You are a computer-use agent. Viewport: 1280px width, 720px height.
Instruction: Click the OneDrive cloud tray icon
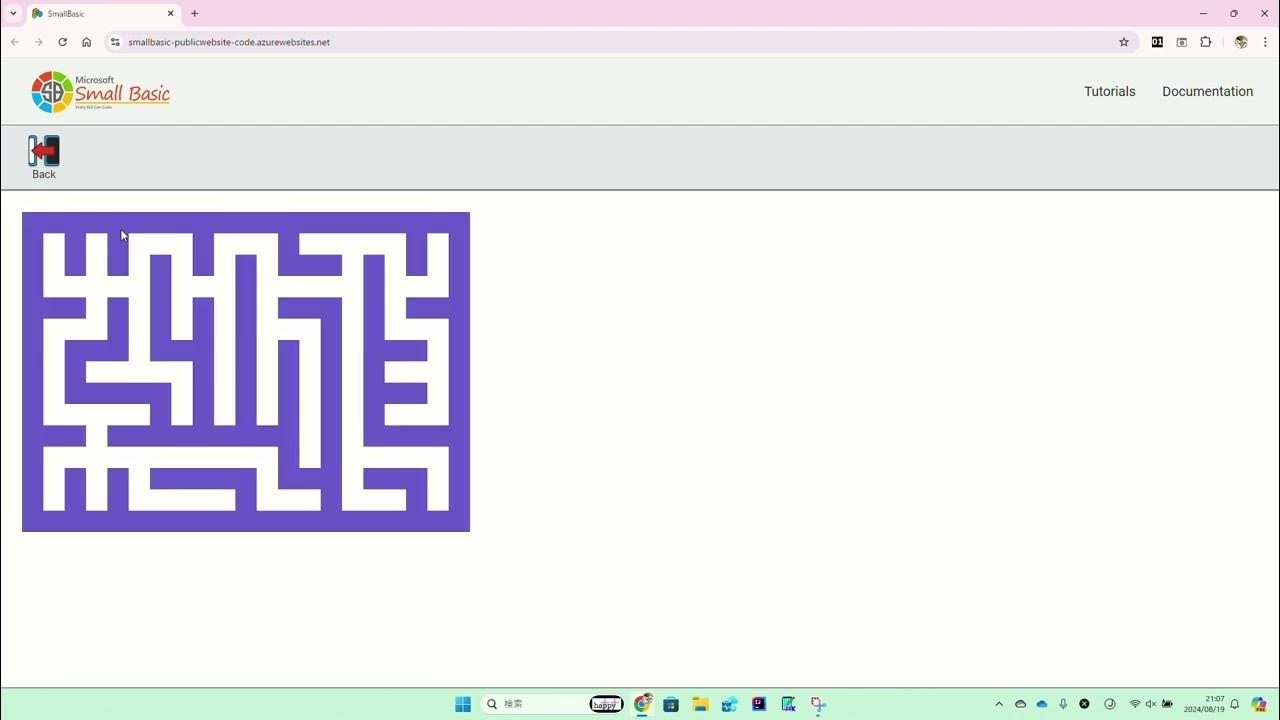(x=1041, y=704)
